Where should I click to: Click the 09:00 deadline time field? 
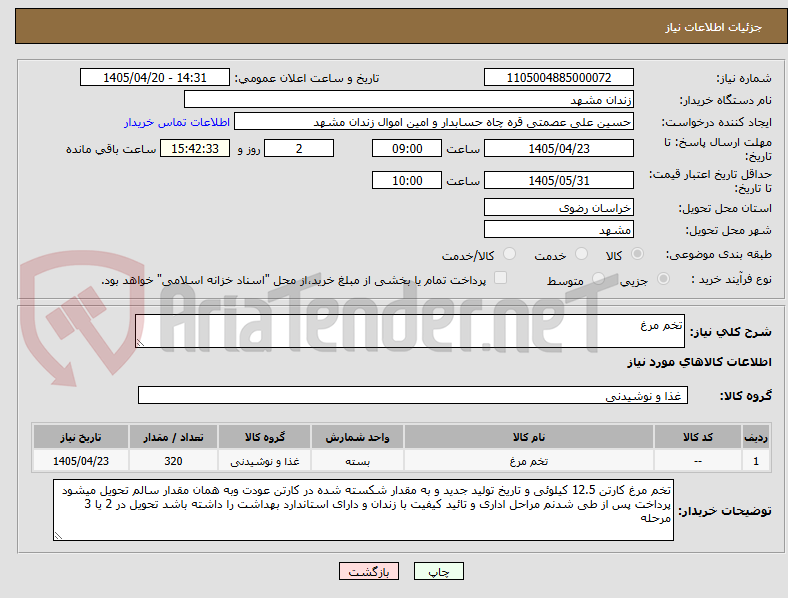pyautogui.click(x=407, y=148)
